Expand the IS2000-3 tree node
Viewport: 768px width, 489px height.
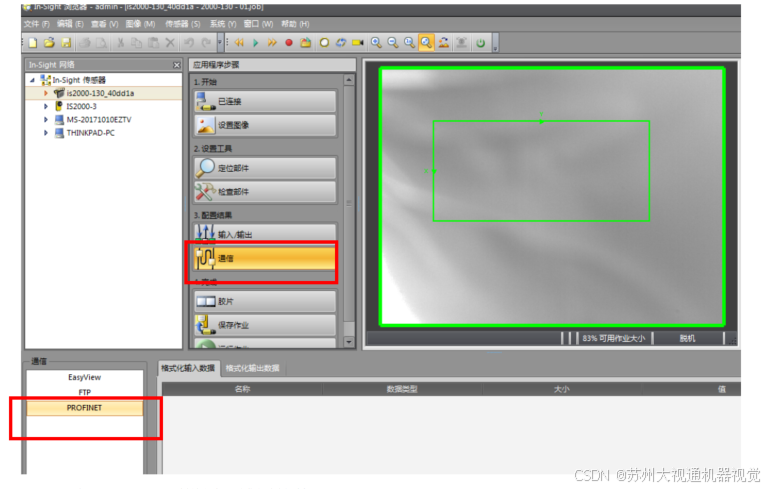46,106
